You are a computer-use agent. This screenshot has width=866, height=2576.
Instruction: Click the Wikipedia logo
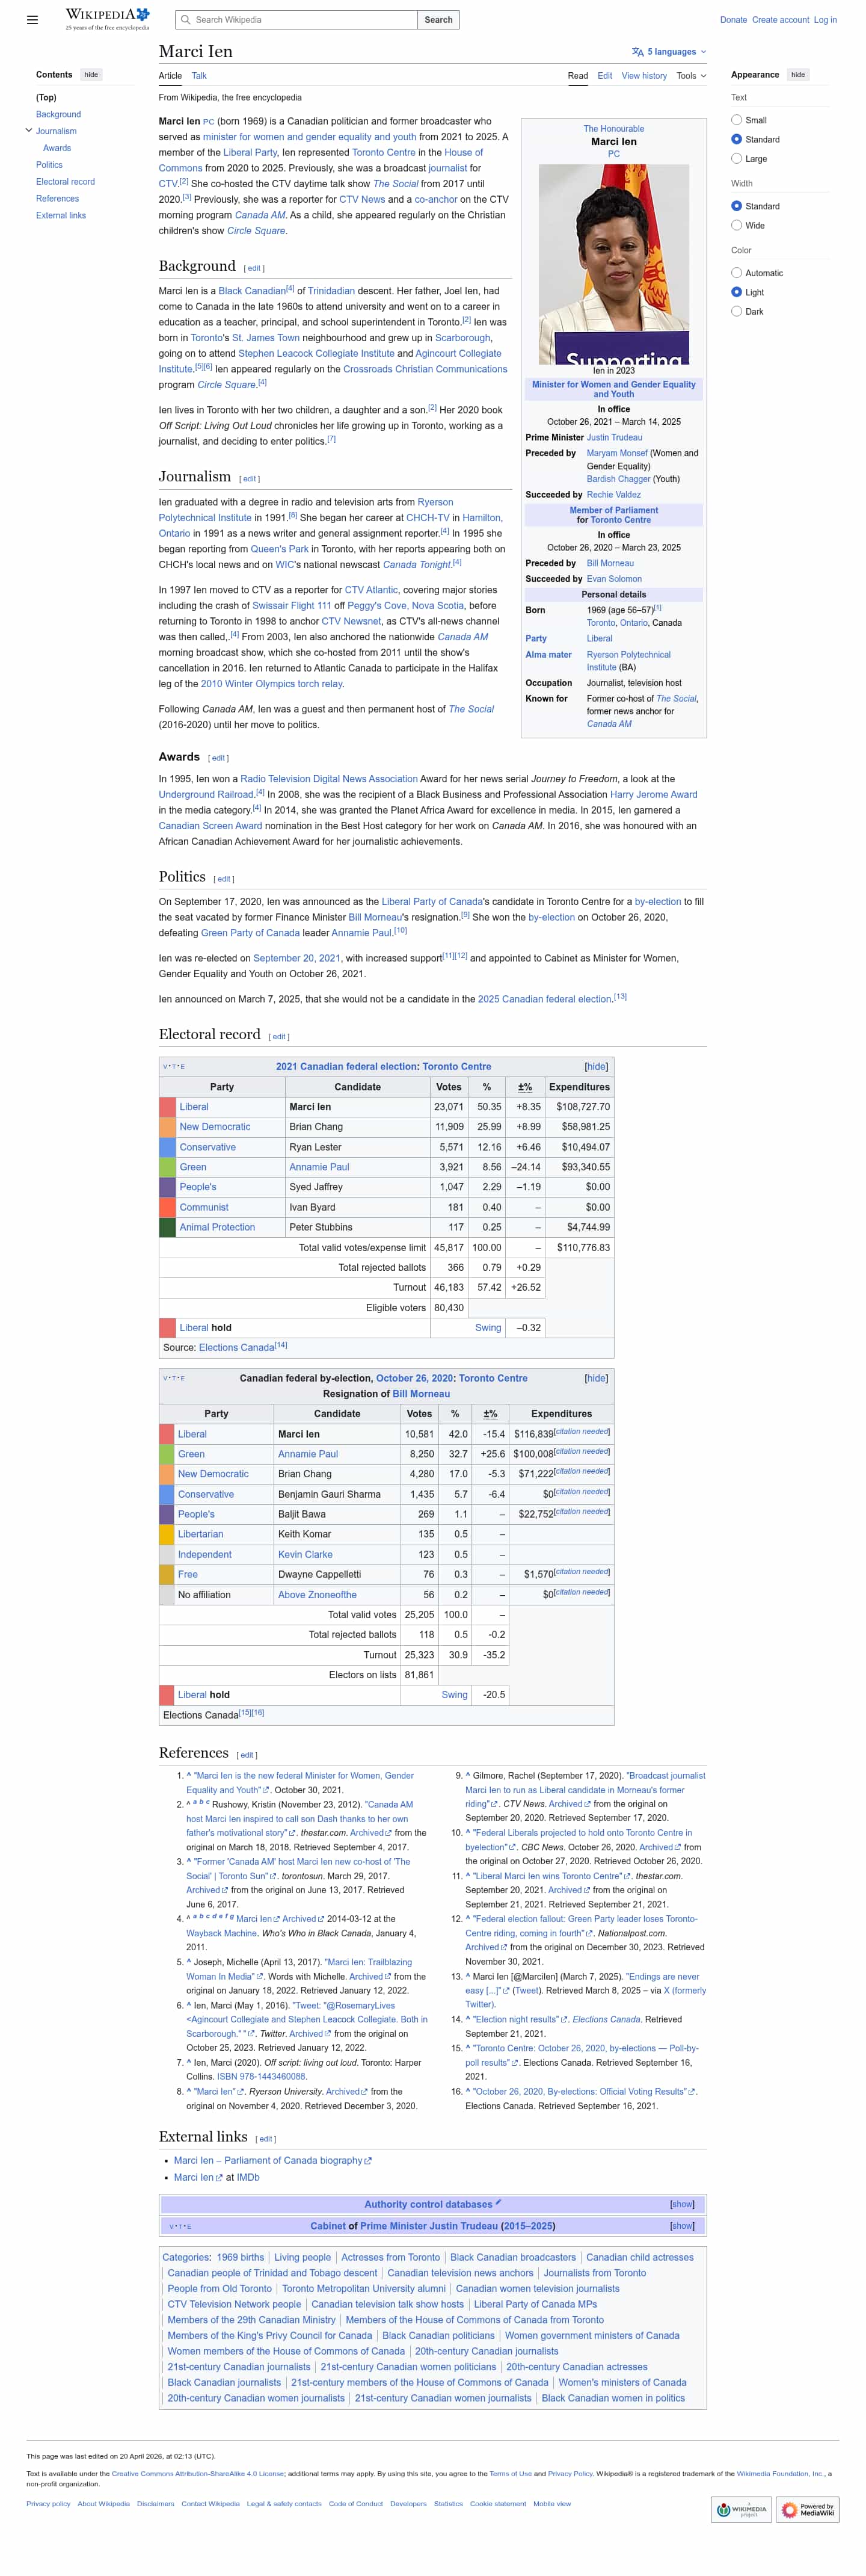[x=107, y=19]
